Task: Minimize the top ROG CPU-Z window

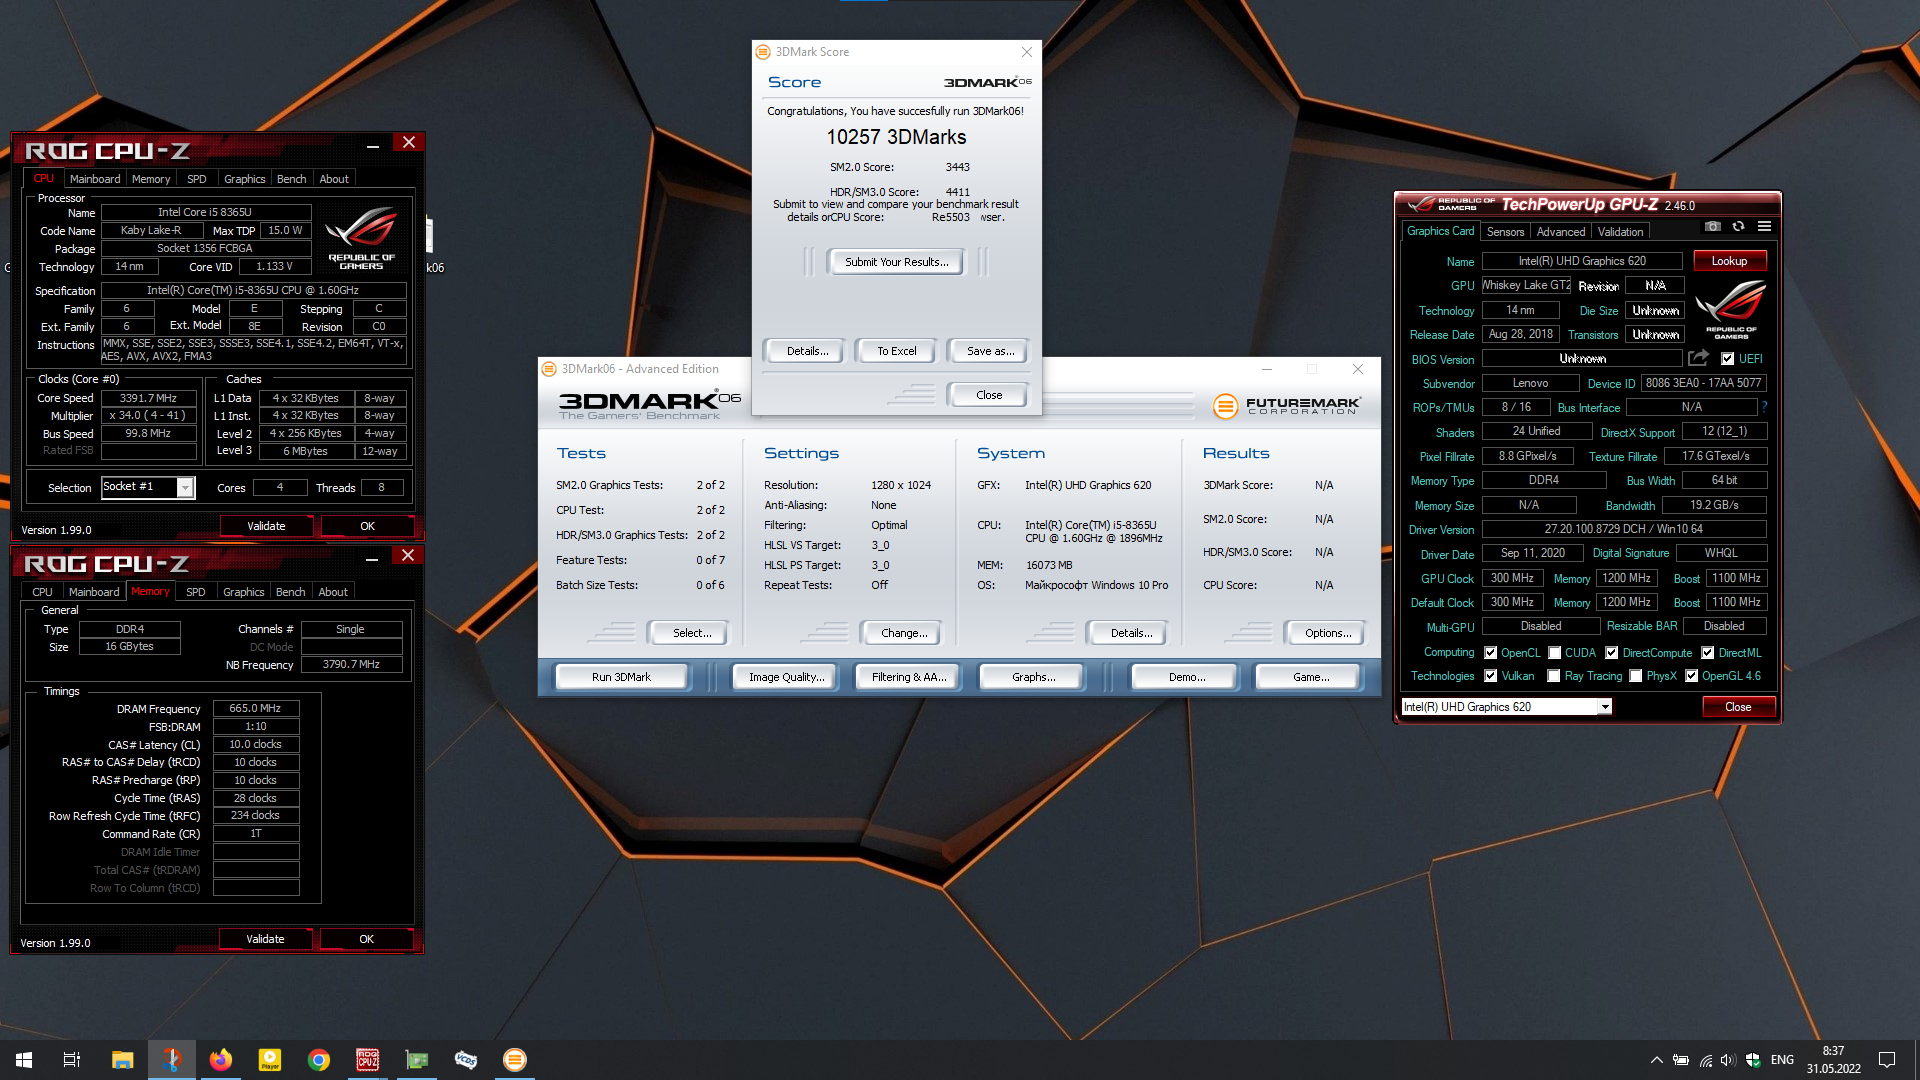Action: point(373,145)
